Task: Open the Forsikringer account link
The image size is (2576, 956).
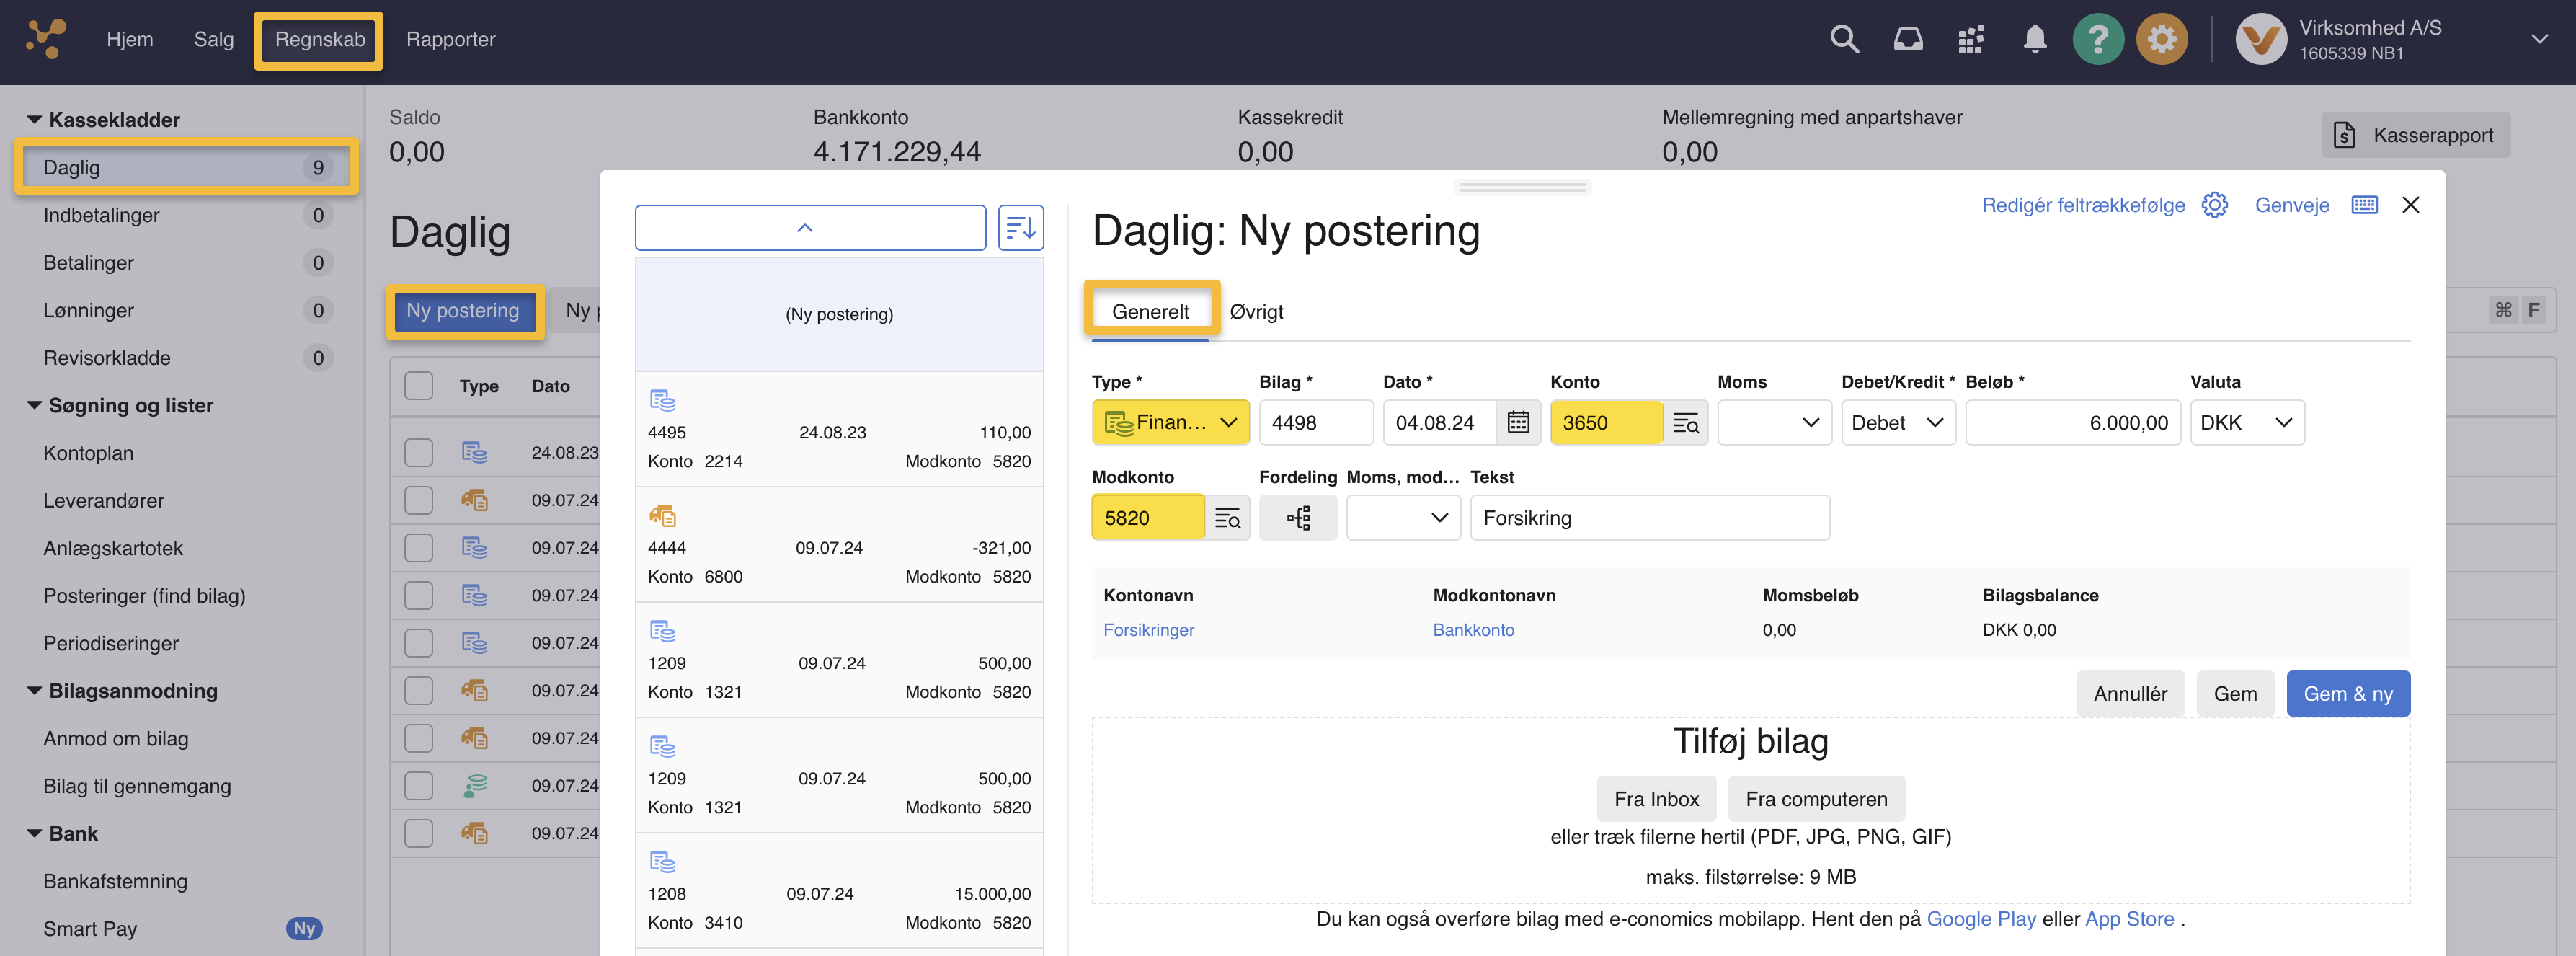Action: 1148,630
